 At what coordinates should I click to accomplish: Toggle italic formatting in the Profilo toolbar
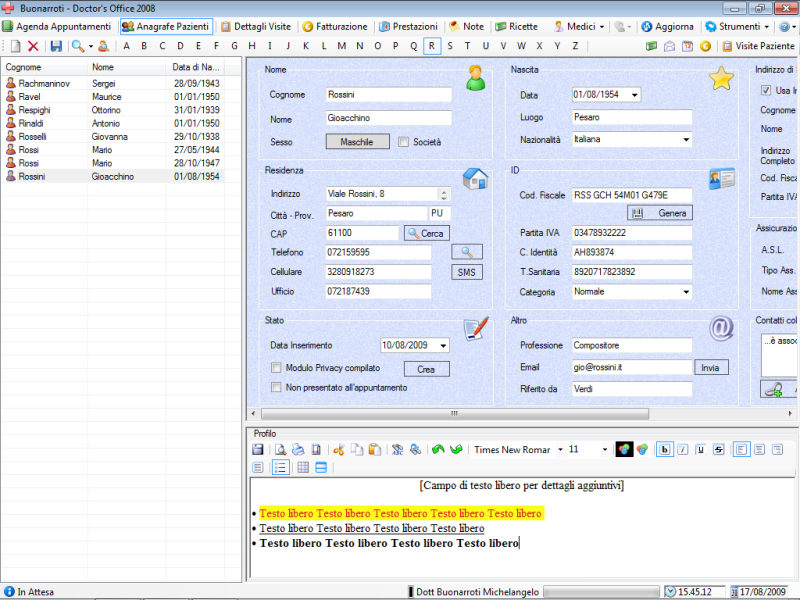(683, 449)
